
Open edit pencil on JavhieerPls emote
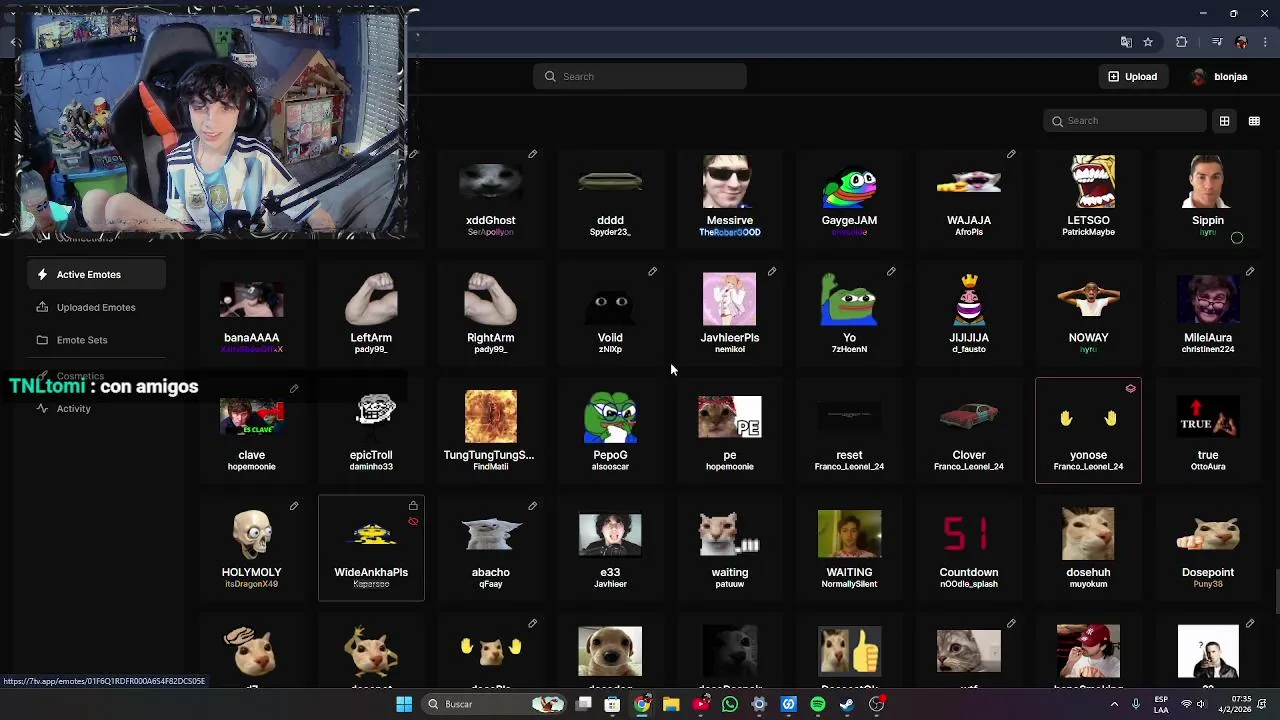772,271
